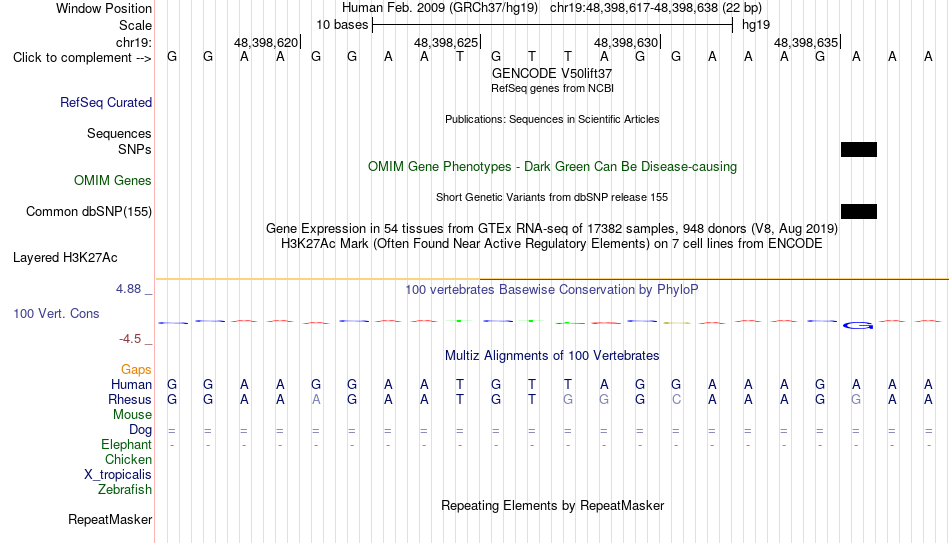The height and width of the screenshot is (543, 950).
Task: Click the RepeatMasker track label
Action: tap(110, 519)
